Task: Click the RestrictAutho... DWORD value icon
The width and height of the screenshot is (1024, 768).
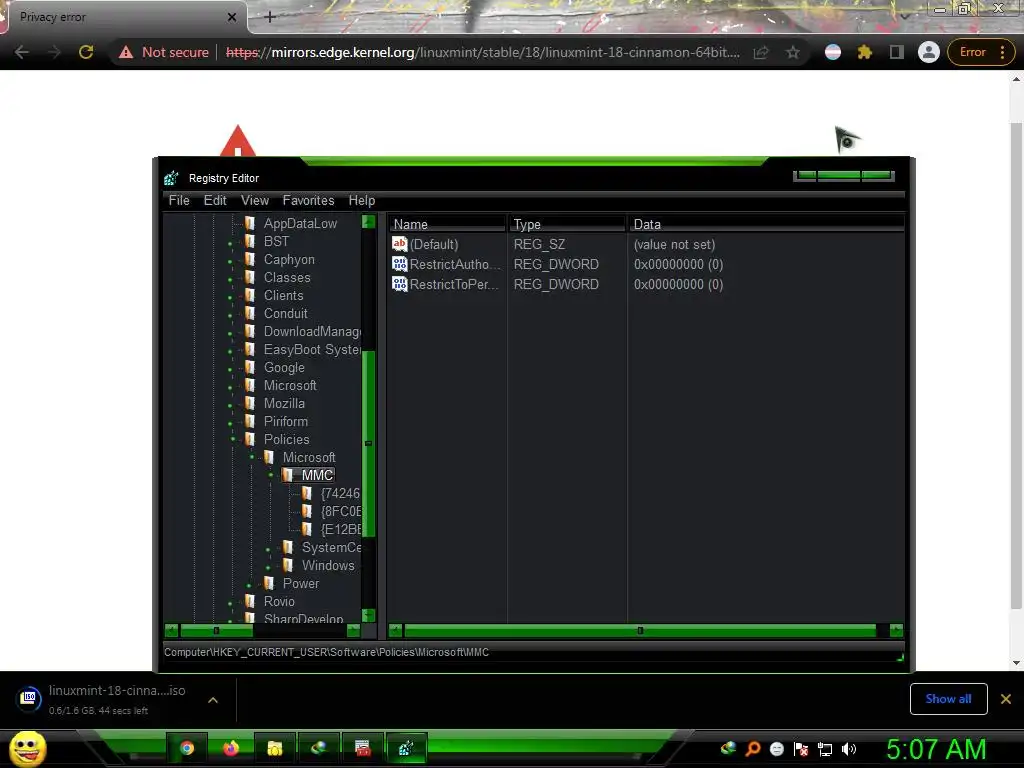Action: click(x=399, y=264)
